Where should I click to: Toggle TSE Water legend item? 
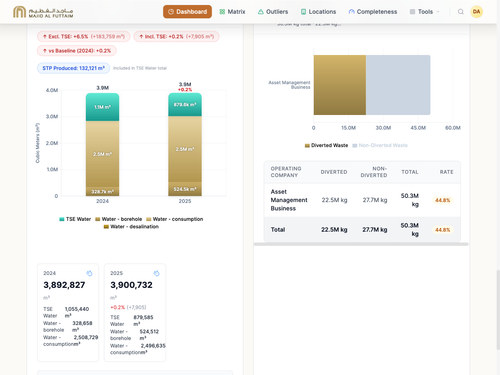pyautogui.click(x=75, y=219)
